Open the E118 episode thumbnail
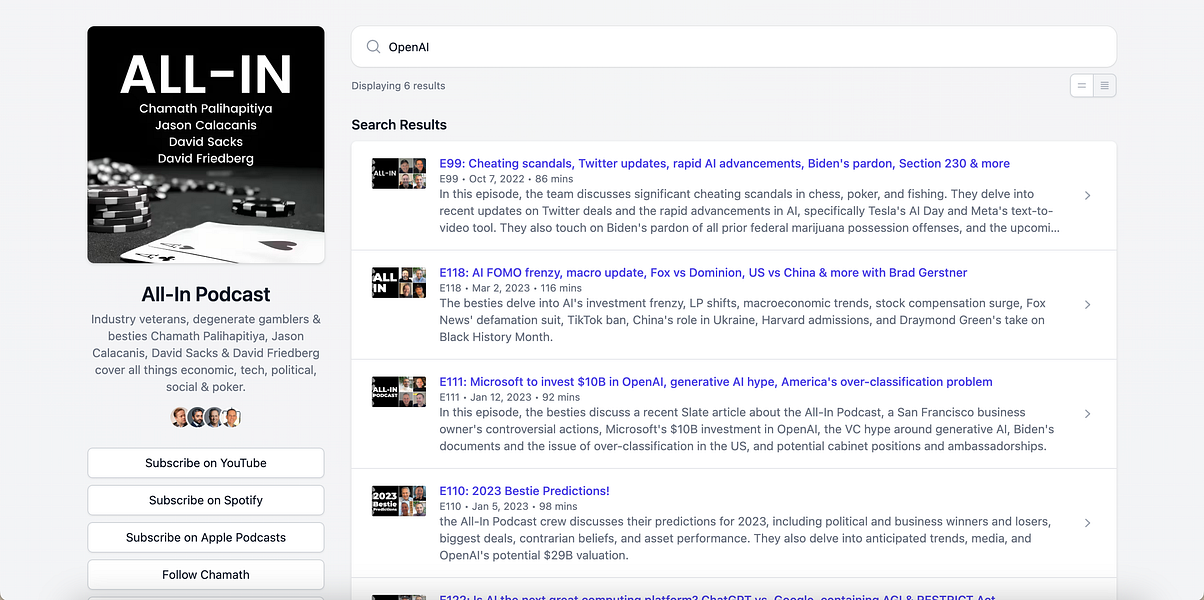 (x=399, y=282)
